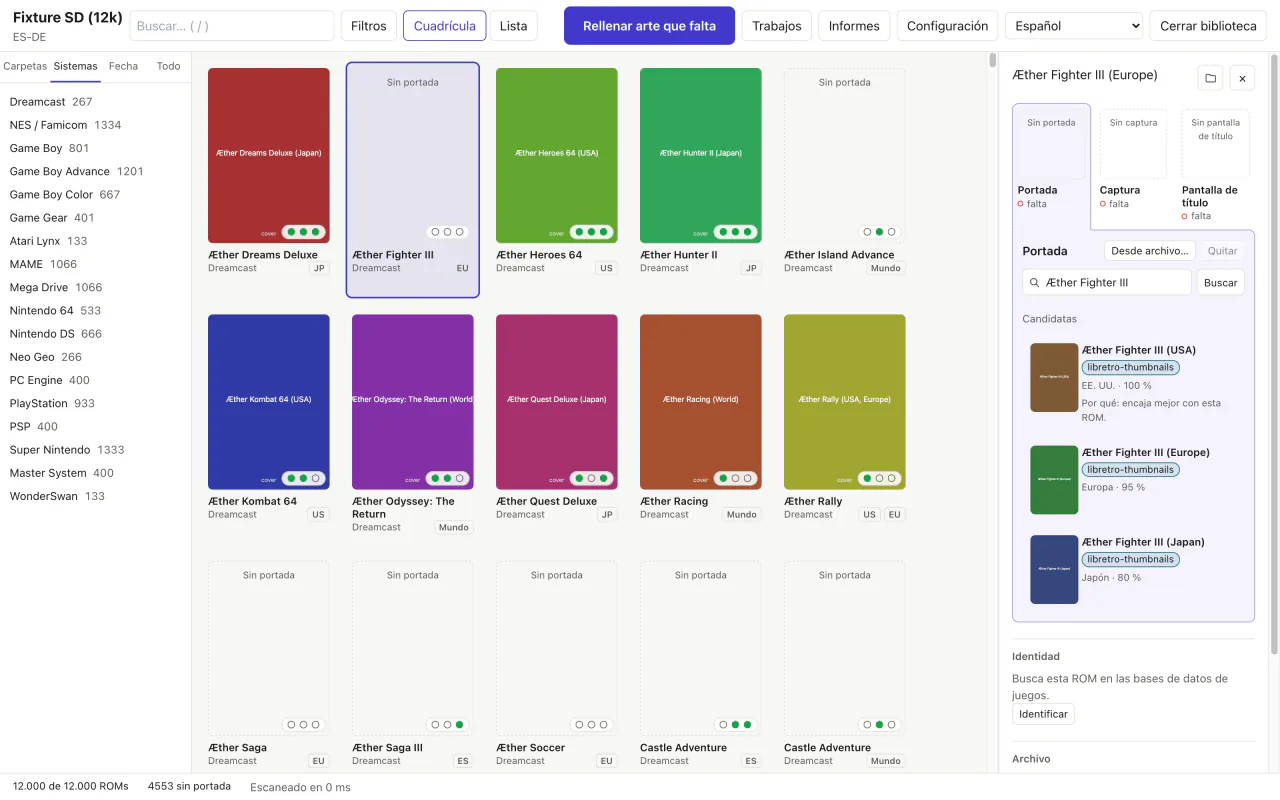Select WonderSwan system
Viewport: 1280px width, 800px height.
click(x=95, y=496)
